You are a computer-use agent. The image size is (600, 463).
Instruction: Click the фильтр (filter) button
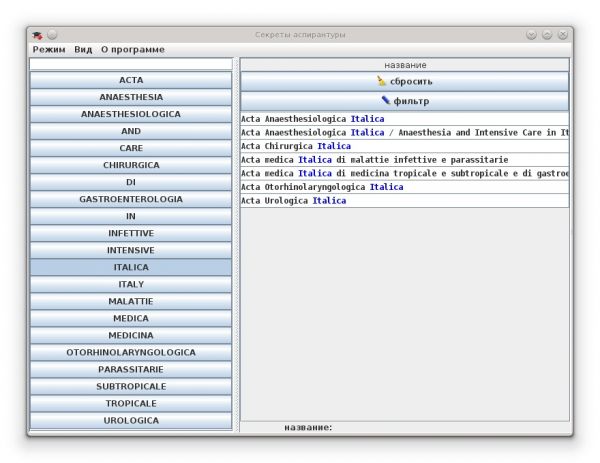pos(404,101)
